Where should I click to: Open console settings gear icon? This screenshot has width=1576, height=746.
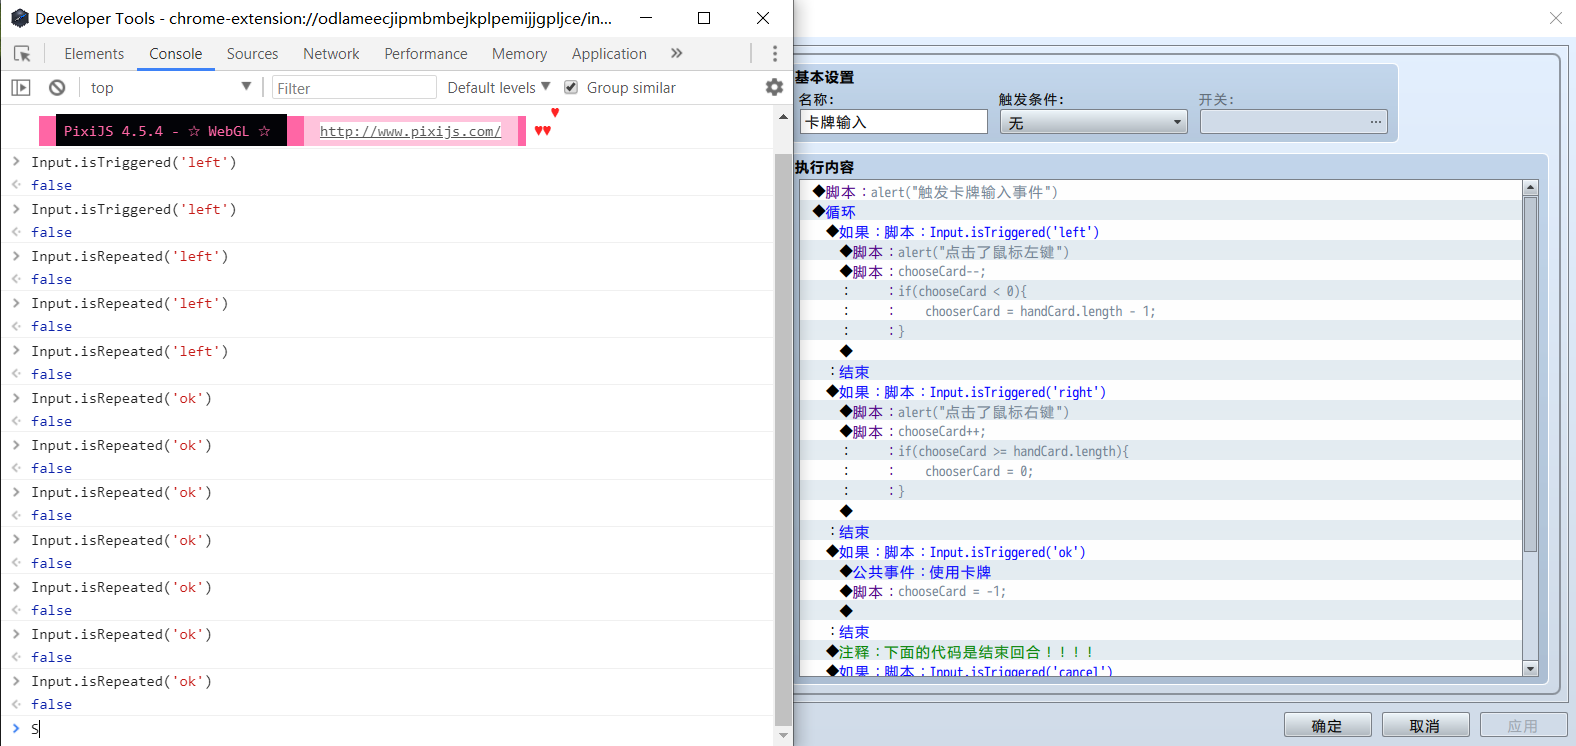(774, 88)
